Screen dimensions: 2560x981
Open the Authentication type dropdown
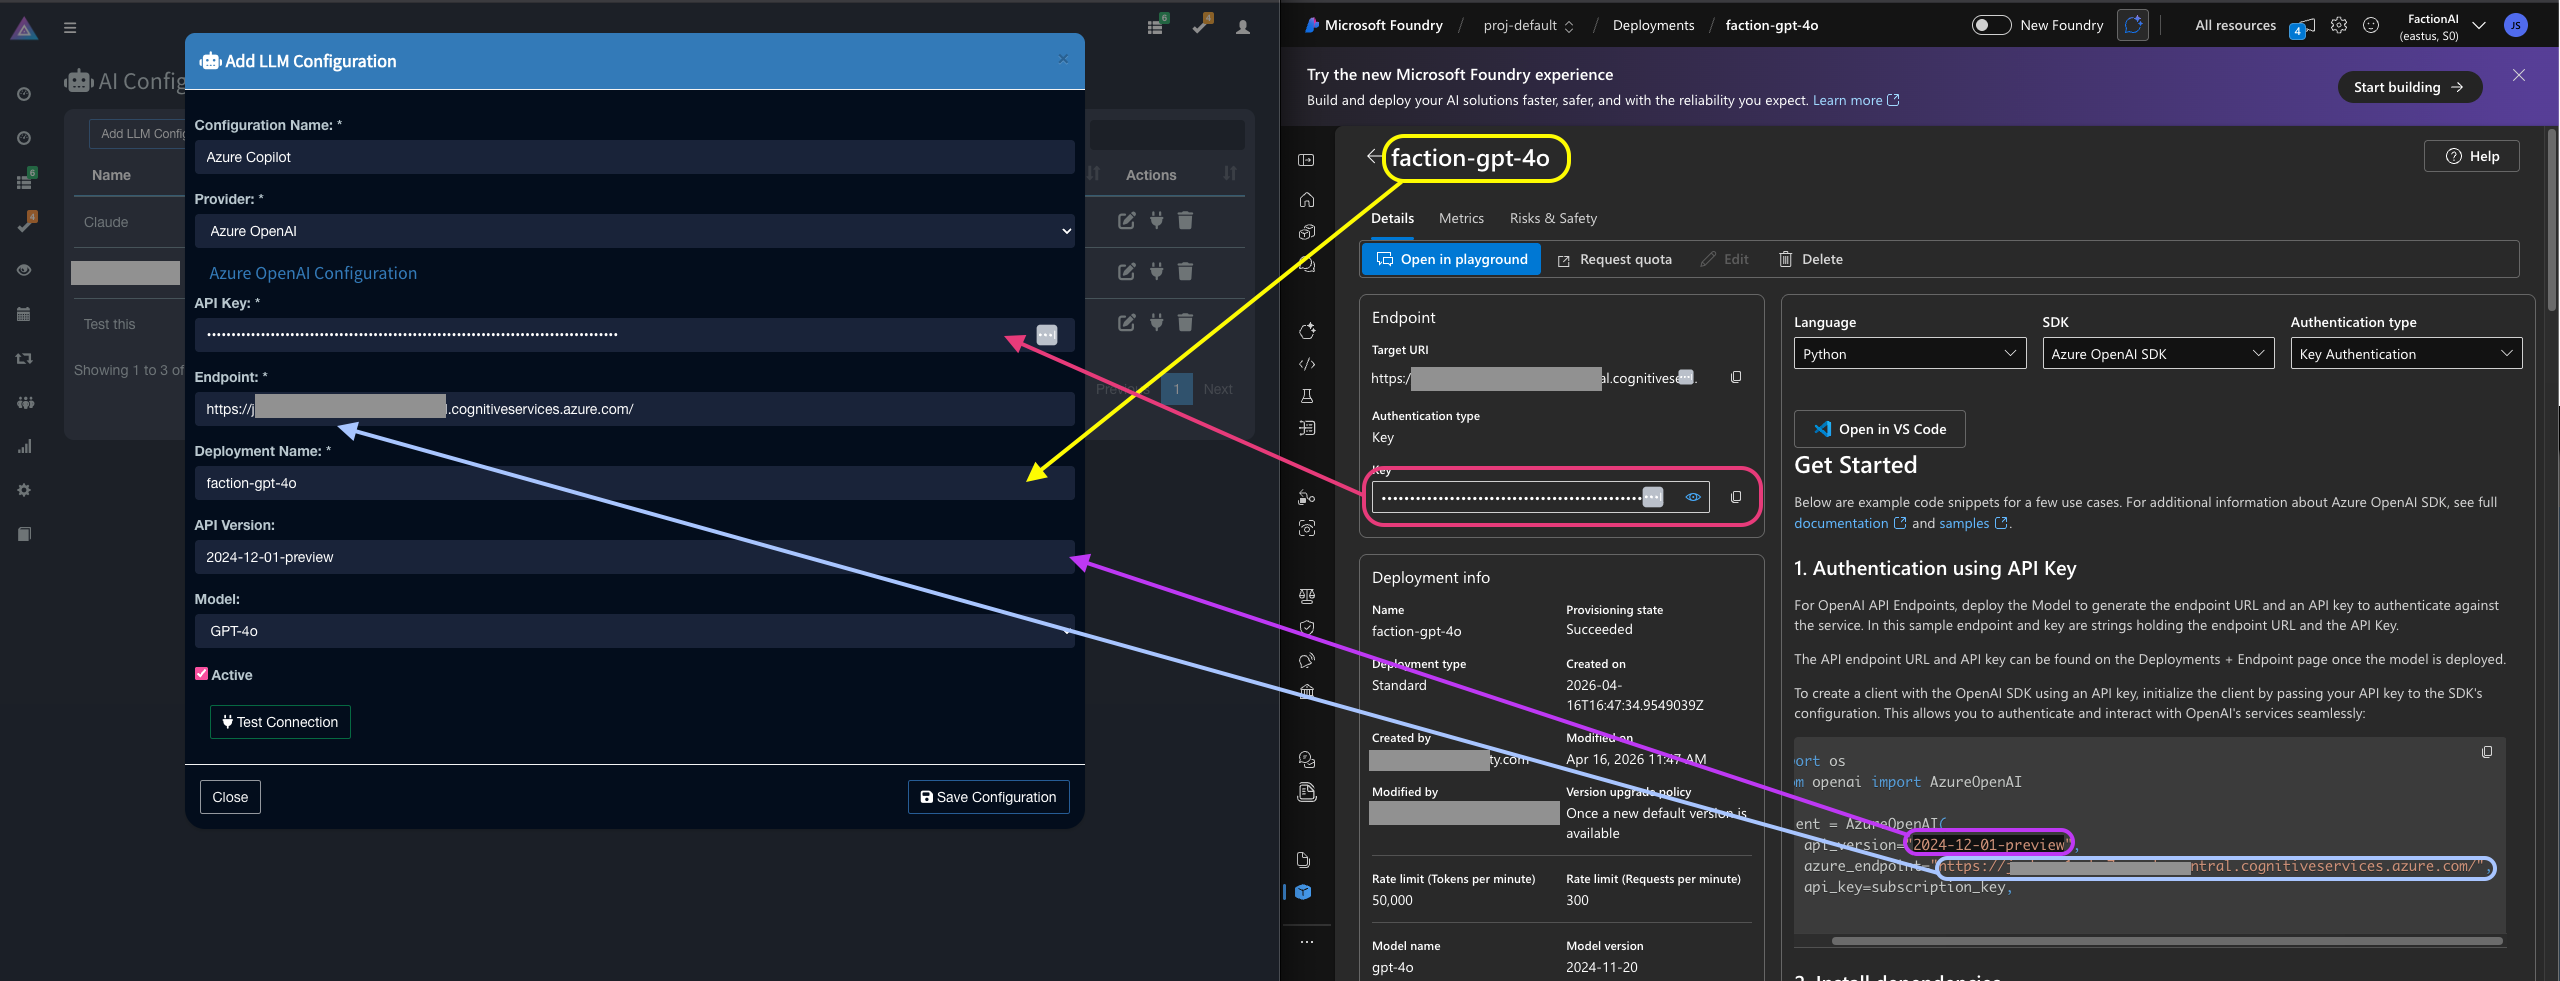point(2405,354)
